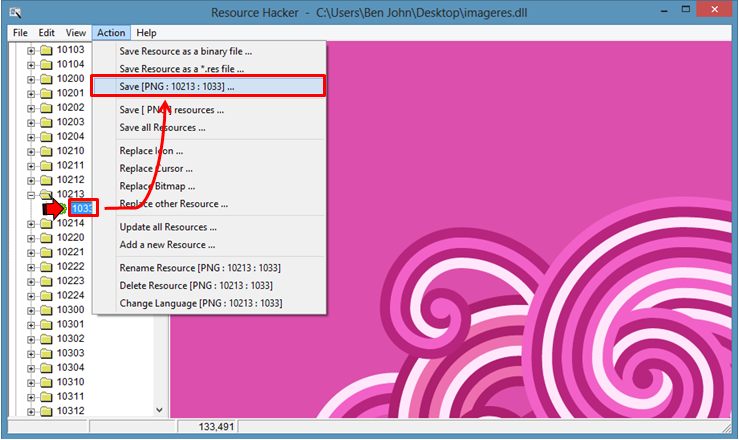The width and height of the screenshot is (739, 440).
Task: Click the 10224 folder icon
Action: click(x=46, y=295)
